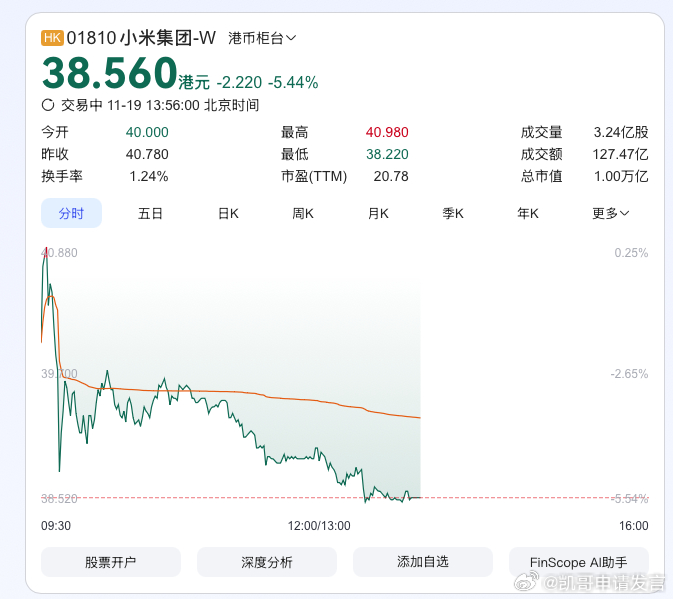Open the 周K weekly chart tab
673x599 pixels.
click(303, 213)
